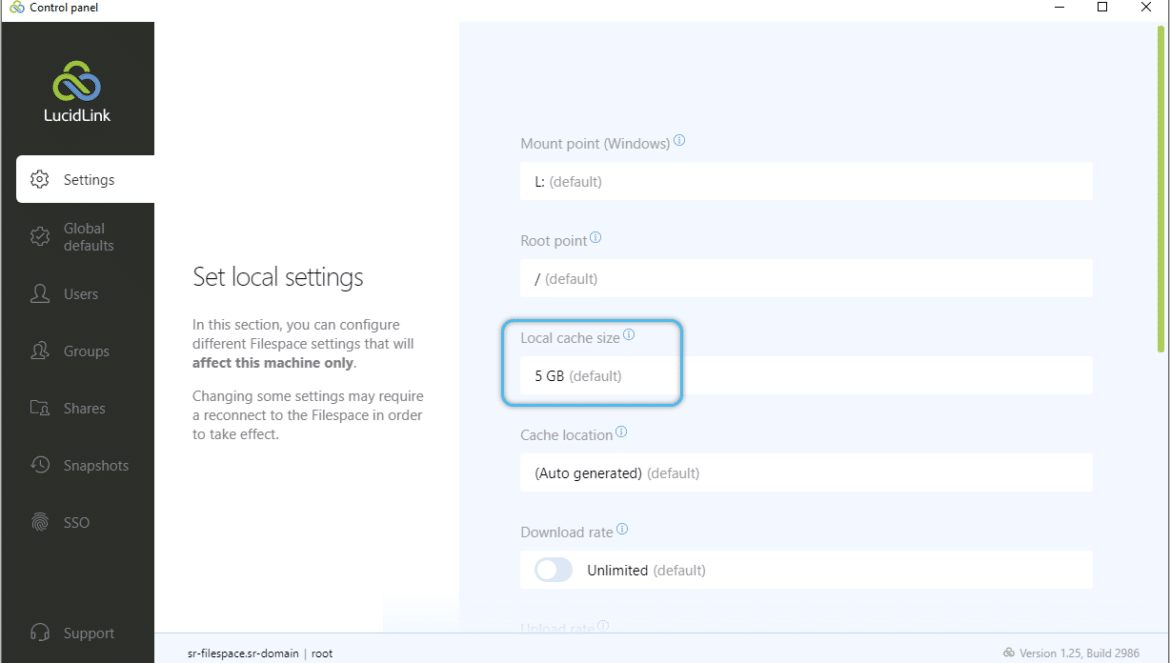Image resolution: width=1170 pixels, height=663 pixels.
Task: Click the Global defaults badge icon
Action: tap(40, 236)
